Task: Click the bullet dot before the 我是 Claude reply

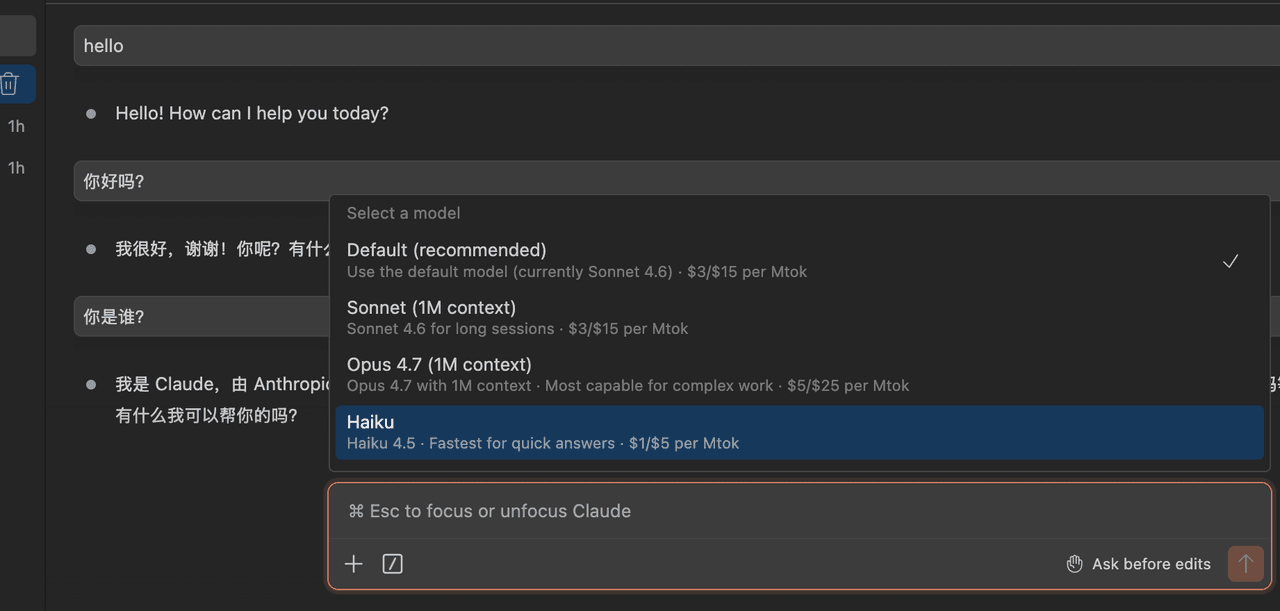Action: tap(91, 384)
